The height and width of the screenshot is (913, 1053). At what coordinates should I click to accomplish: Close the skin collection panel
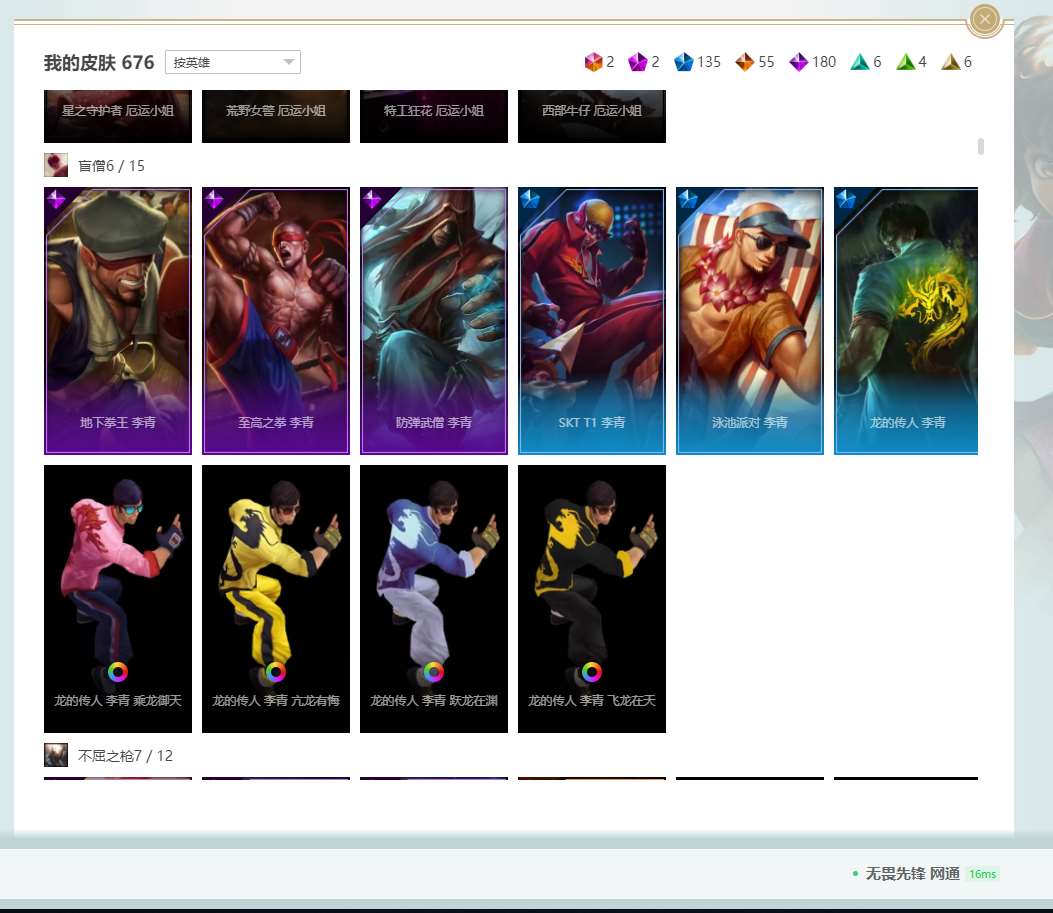click(x=985, y=19)
